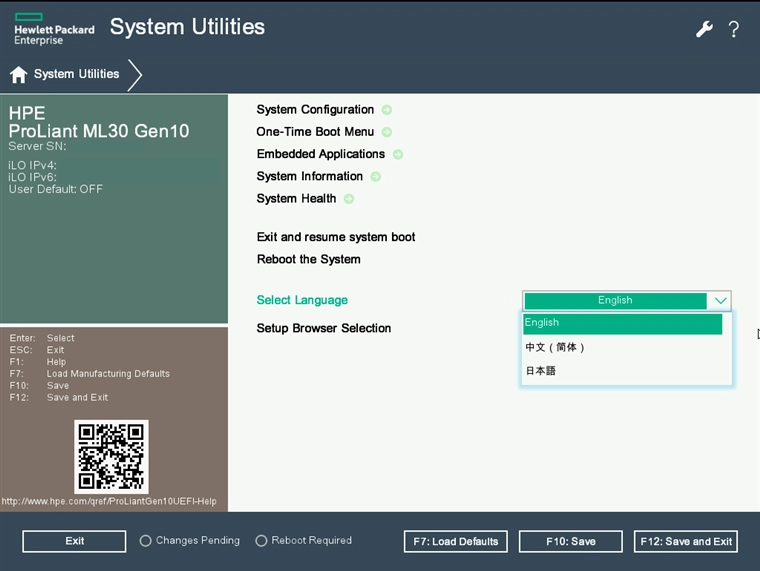Screen dimensions: 760x571
Task: Choose English from the language list
Action: point(622,323)
